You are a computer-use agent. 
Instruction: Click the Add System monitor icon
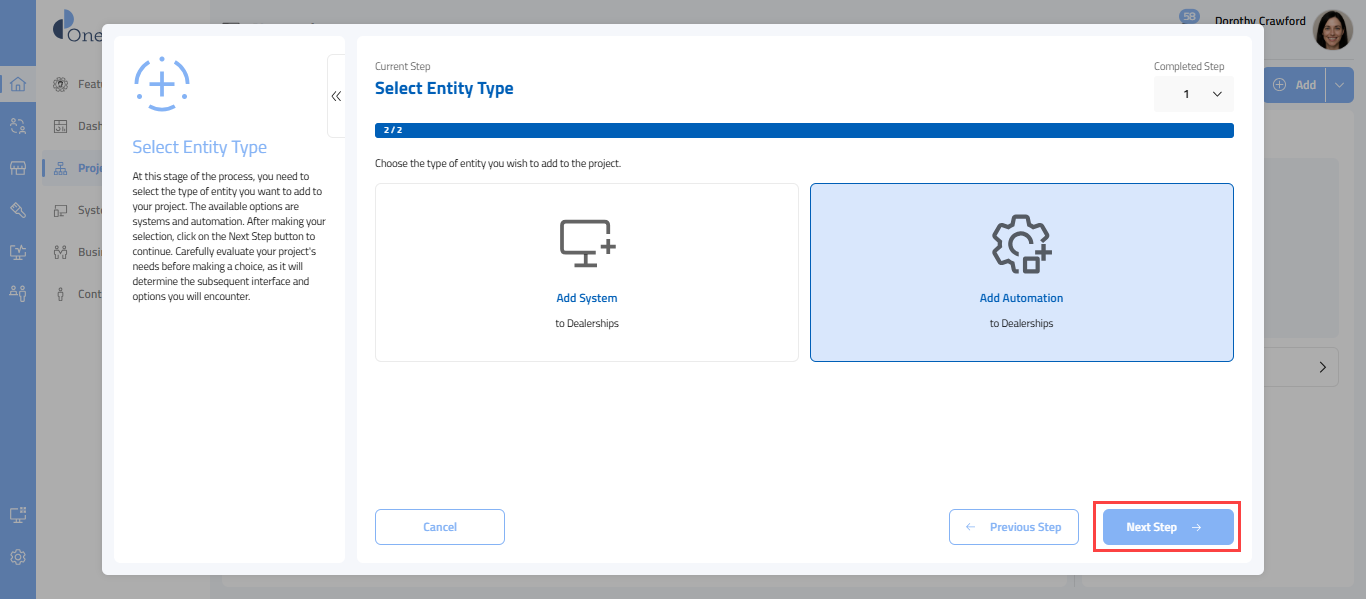pos(587,243)
